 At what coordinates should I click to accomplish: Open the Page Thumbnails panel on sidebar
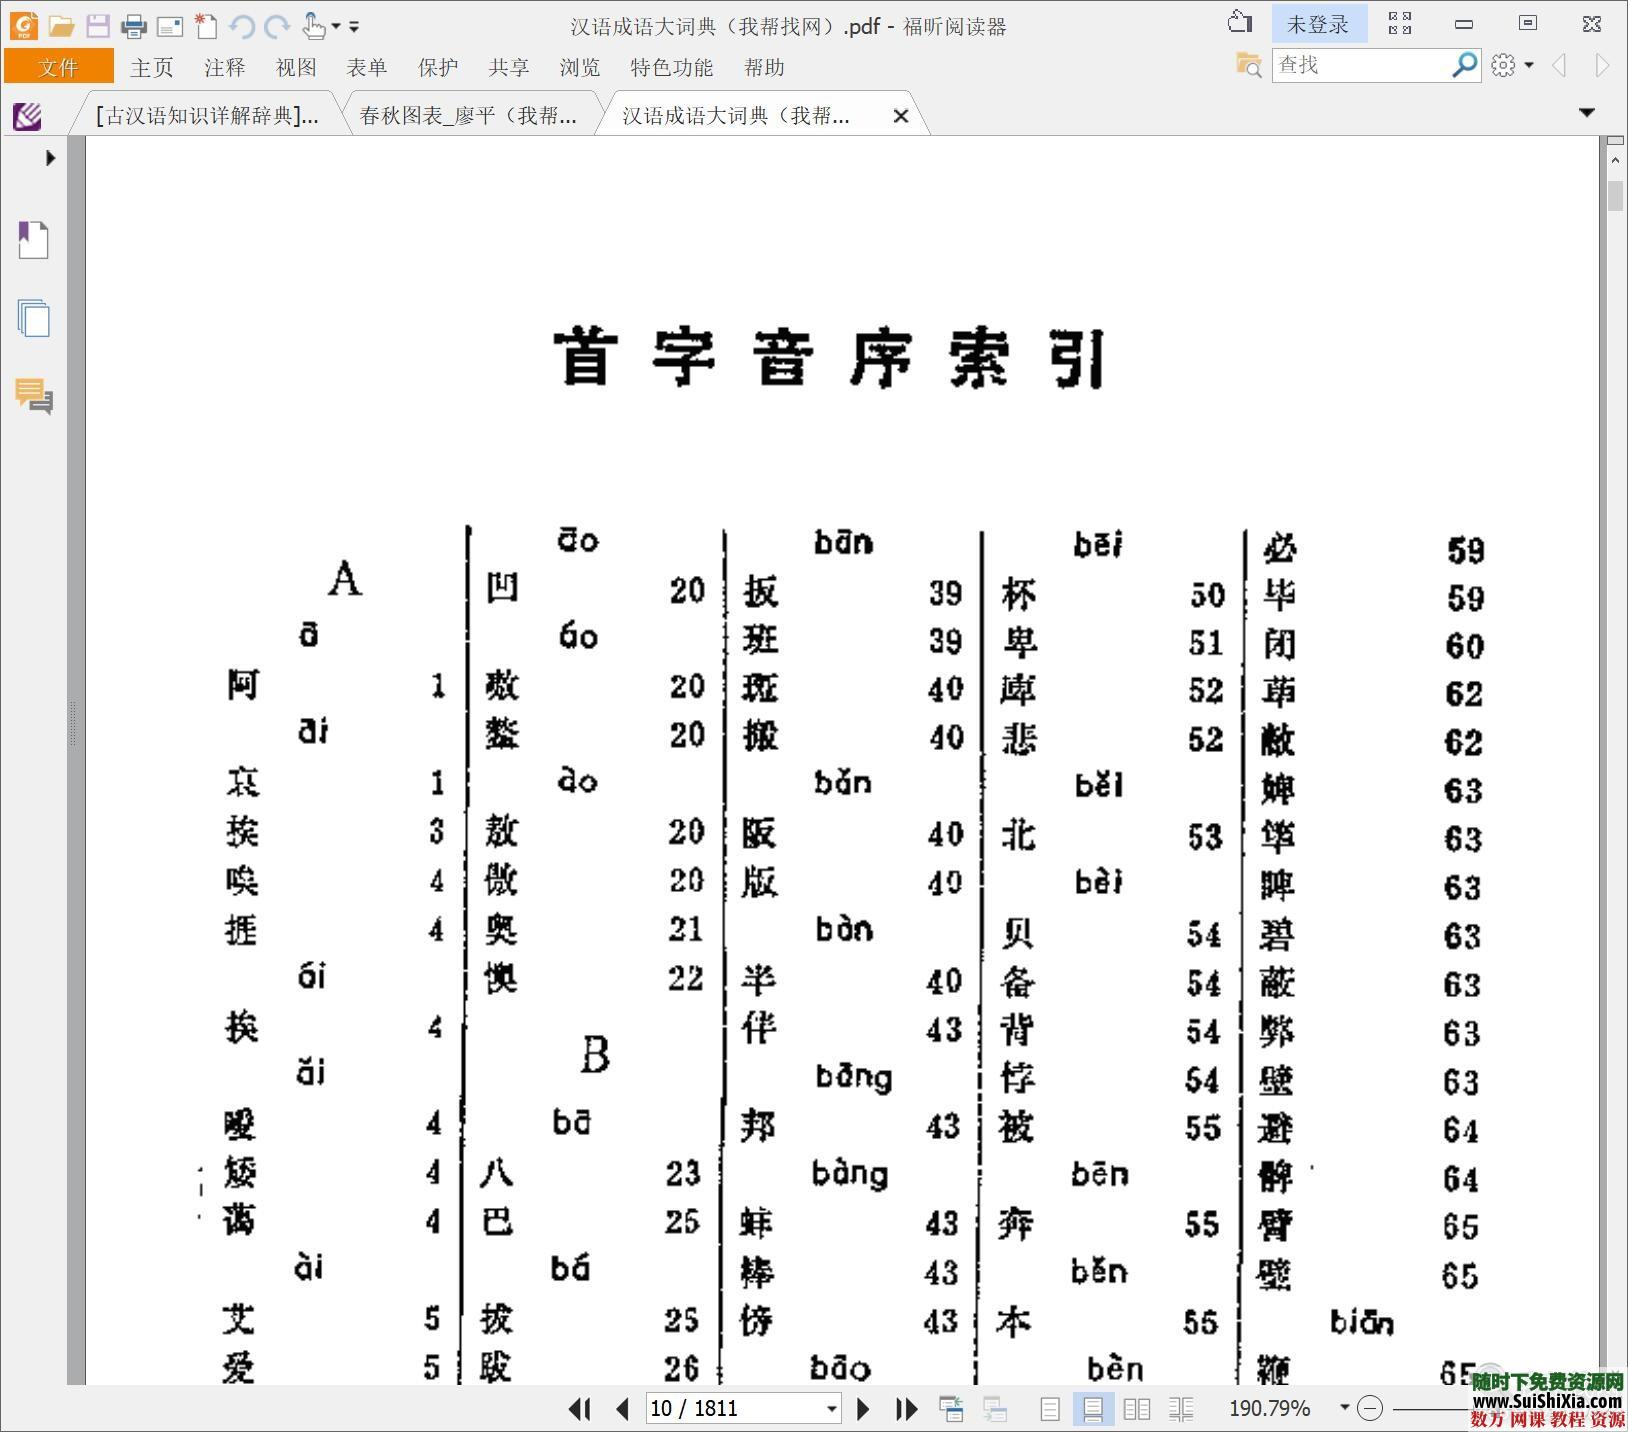pyautogui.click(x=33, y=319)
